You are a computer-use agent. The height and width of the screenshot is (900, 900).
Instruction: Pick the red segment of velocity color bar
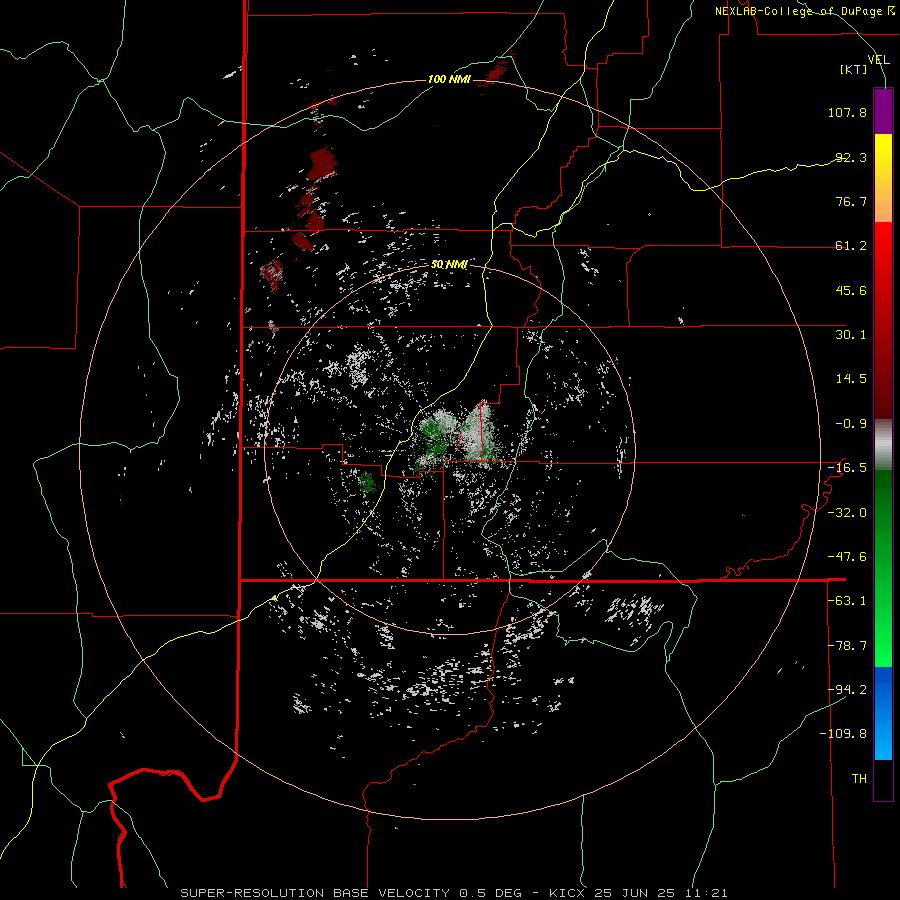coord(883,320)
